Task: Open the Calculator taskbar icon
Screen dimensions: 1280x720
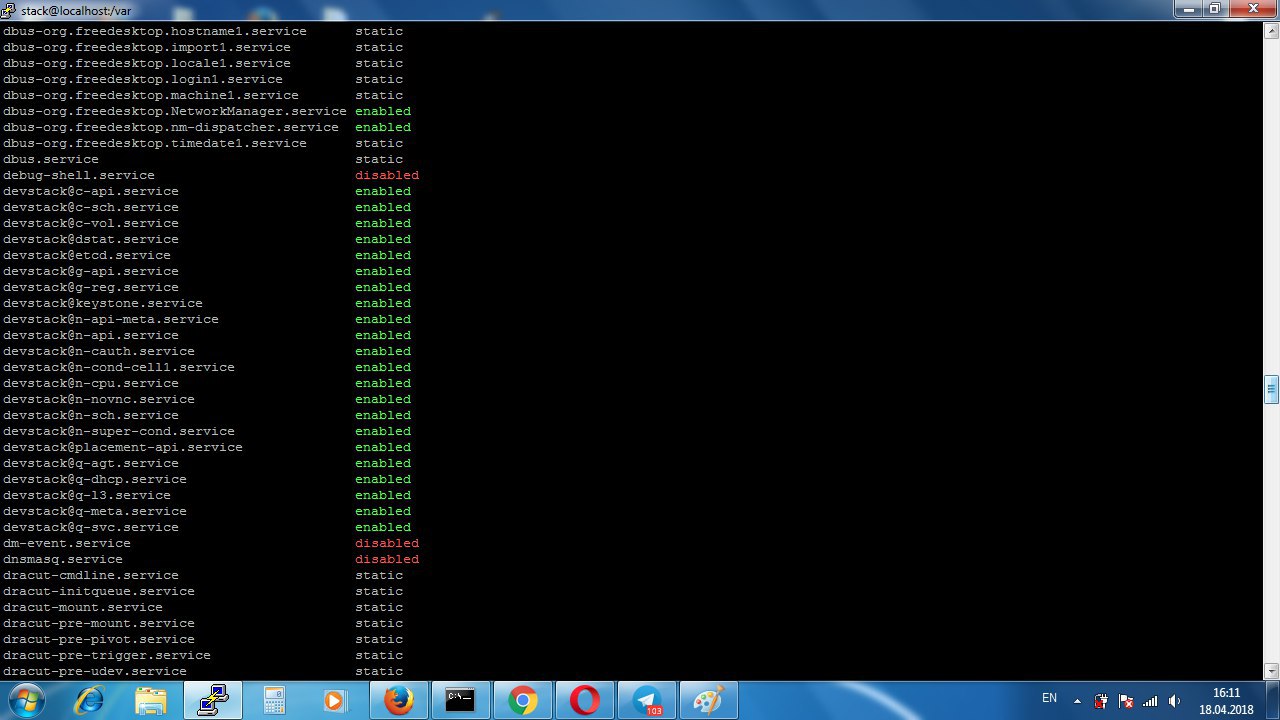Action: pos(275,701)
